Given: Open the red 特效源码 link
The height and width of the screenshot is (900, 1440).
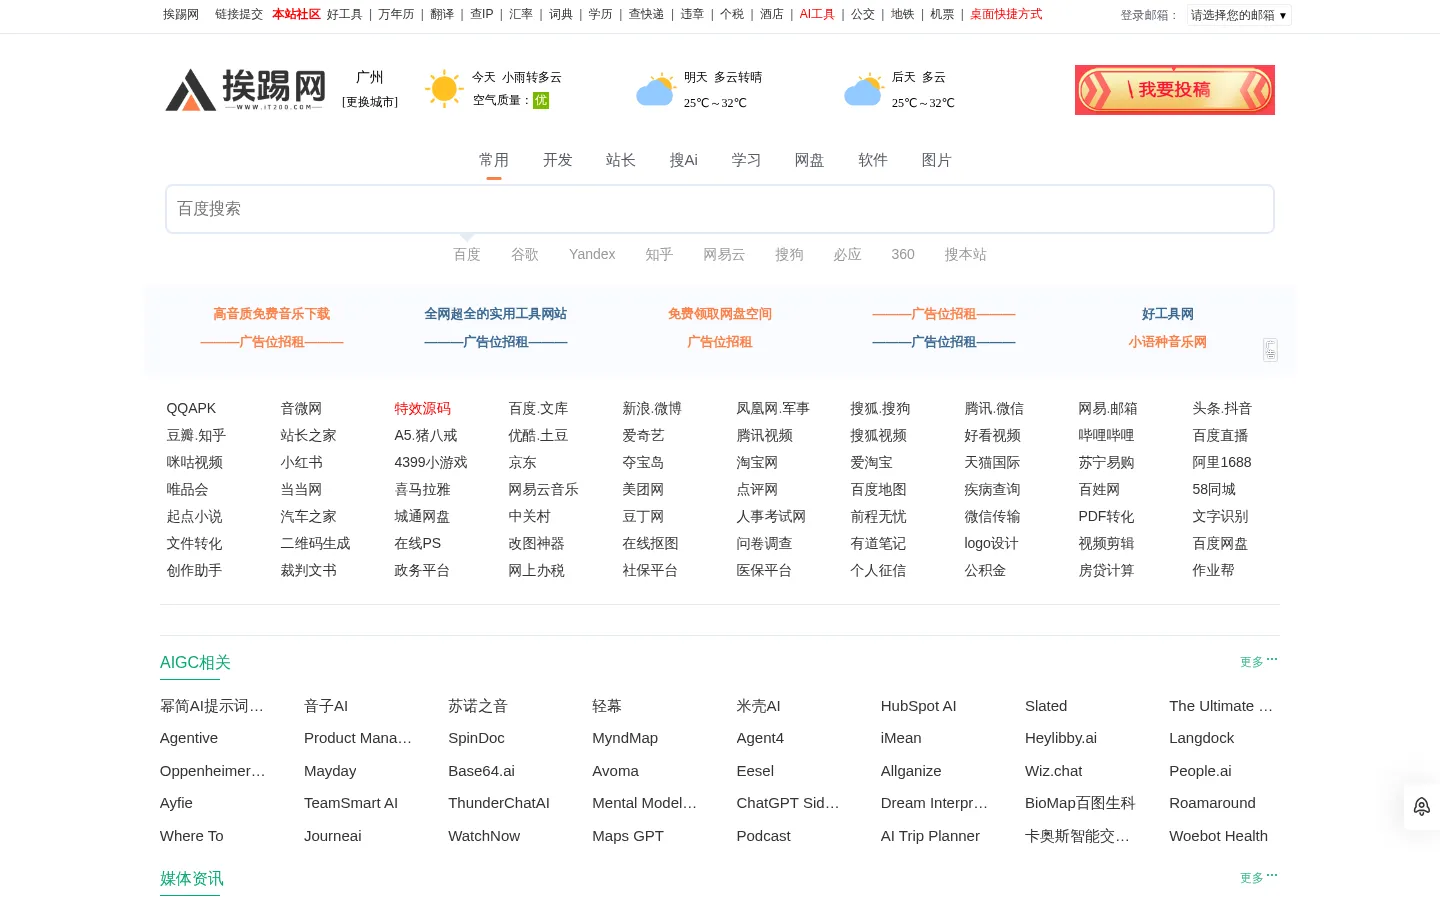Looking at the screenshot, I should (x=423, y=408).
